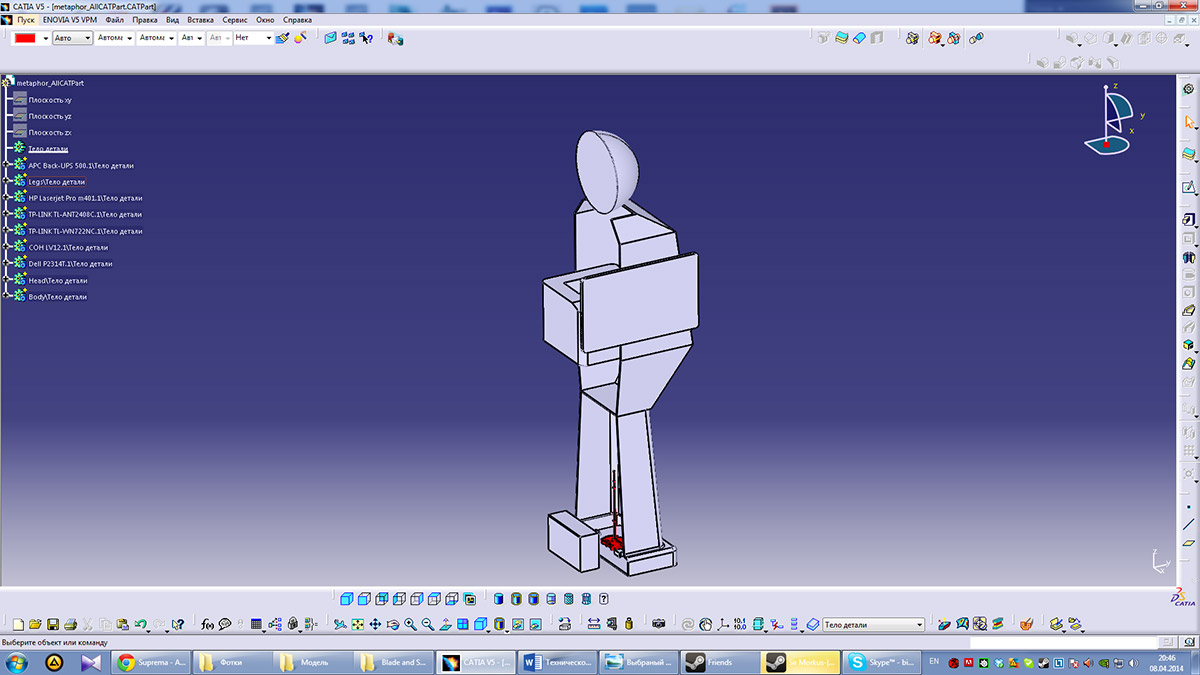Click the 3D compass in the viewport
The image size is (1200, 675).
coord(1110,118)
